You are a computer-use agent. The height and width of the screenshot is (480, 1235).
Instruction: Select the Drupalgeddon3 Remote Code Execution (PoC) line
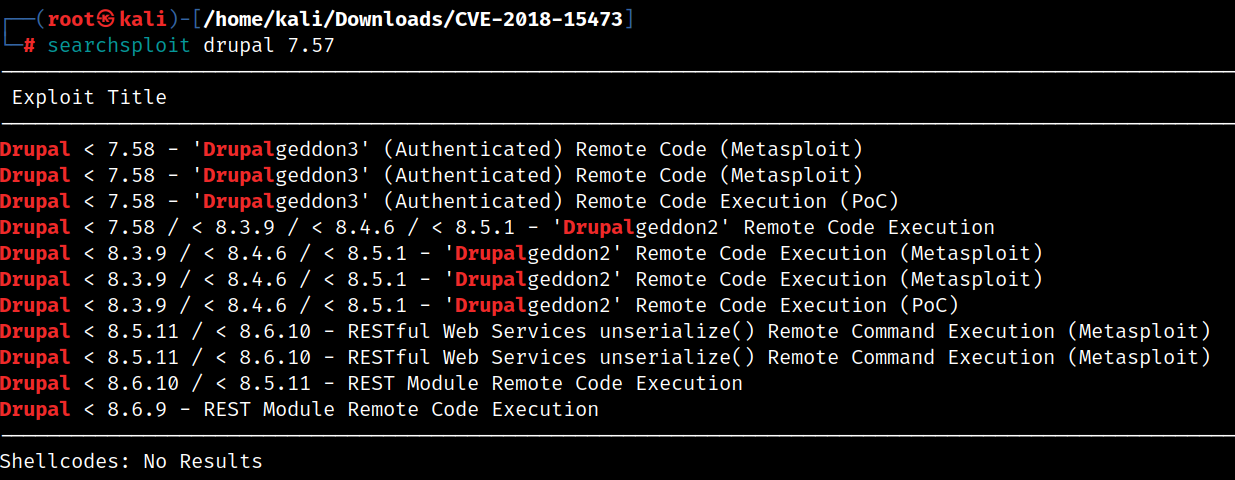pyautogui.click(x=449, y=201)
